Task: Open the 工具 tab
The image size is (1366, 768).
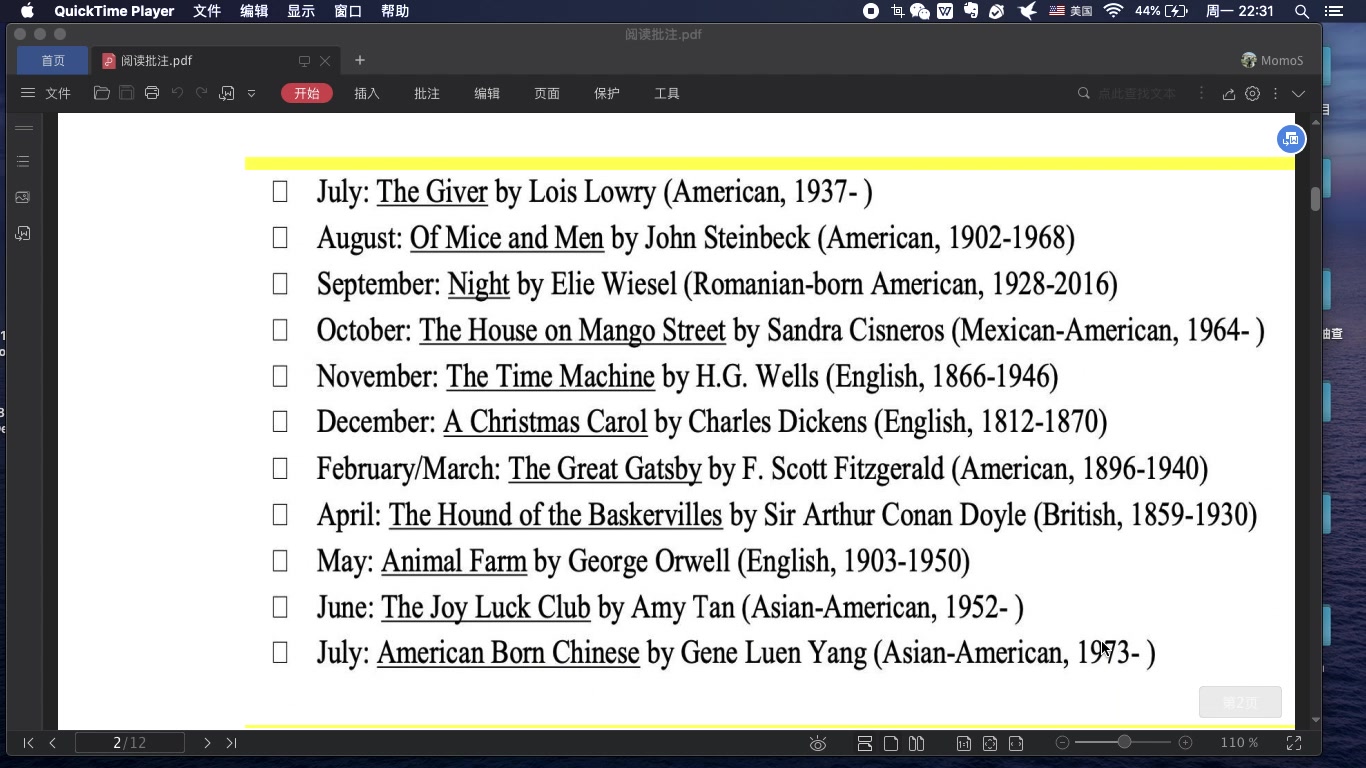Action: 667,93
